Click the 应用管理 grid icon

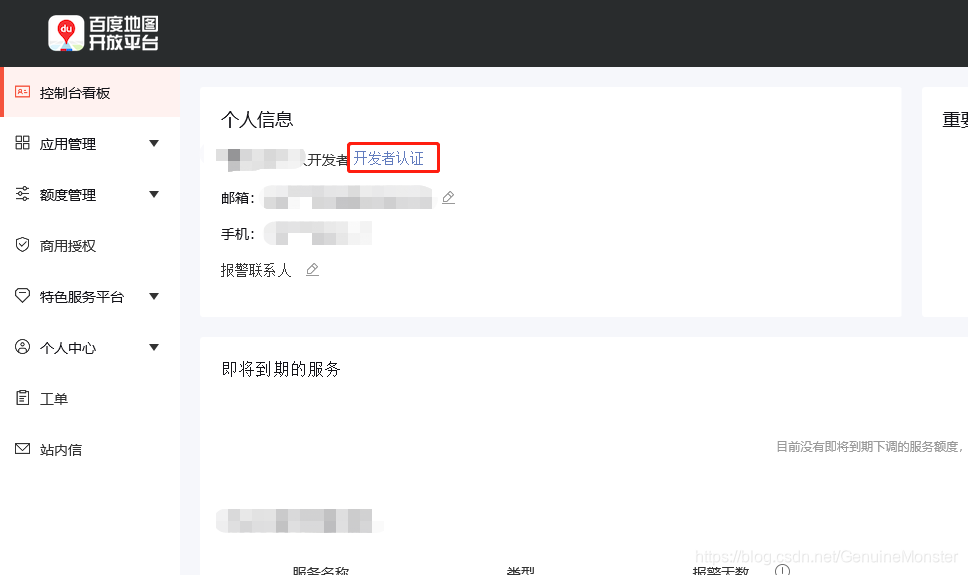[22, 143]
